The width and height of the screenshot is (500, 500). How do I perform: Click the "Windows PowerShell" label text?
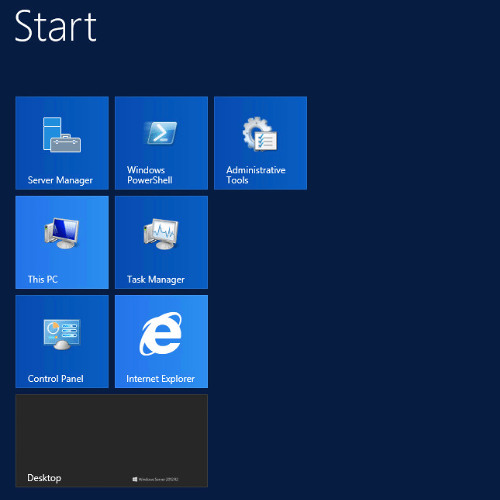coord(149,175)
